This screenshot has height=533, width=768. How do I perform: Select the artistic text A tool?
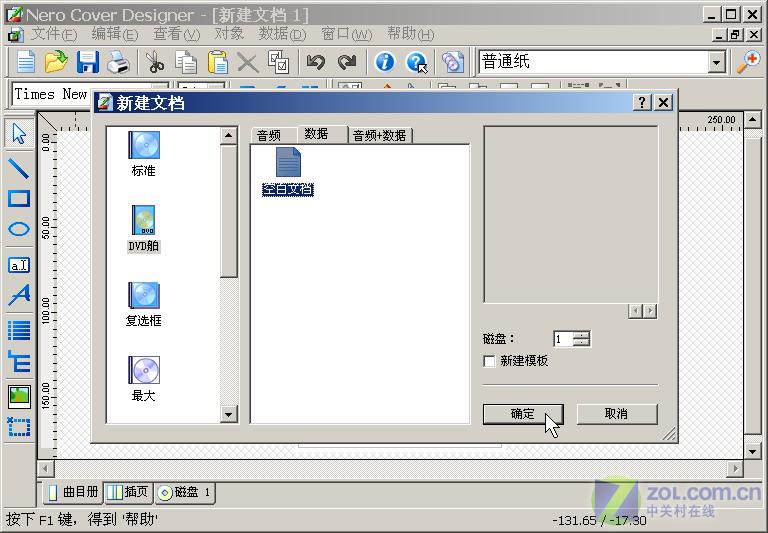pyautogui.click(x=19, y=295)
